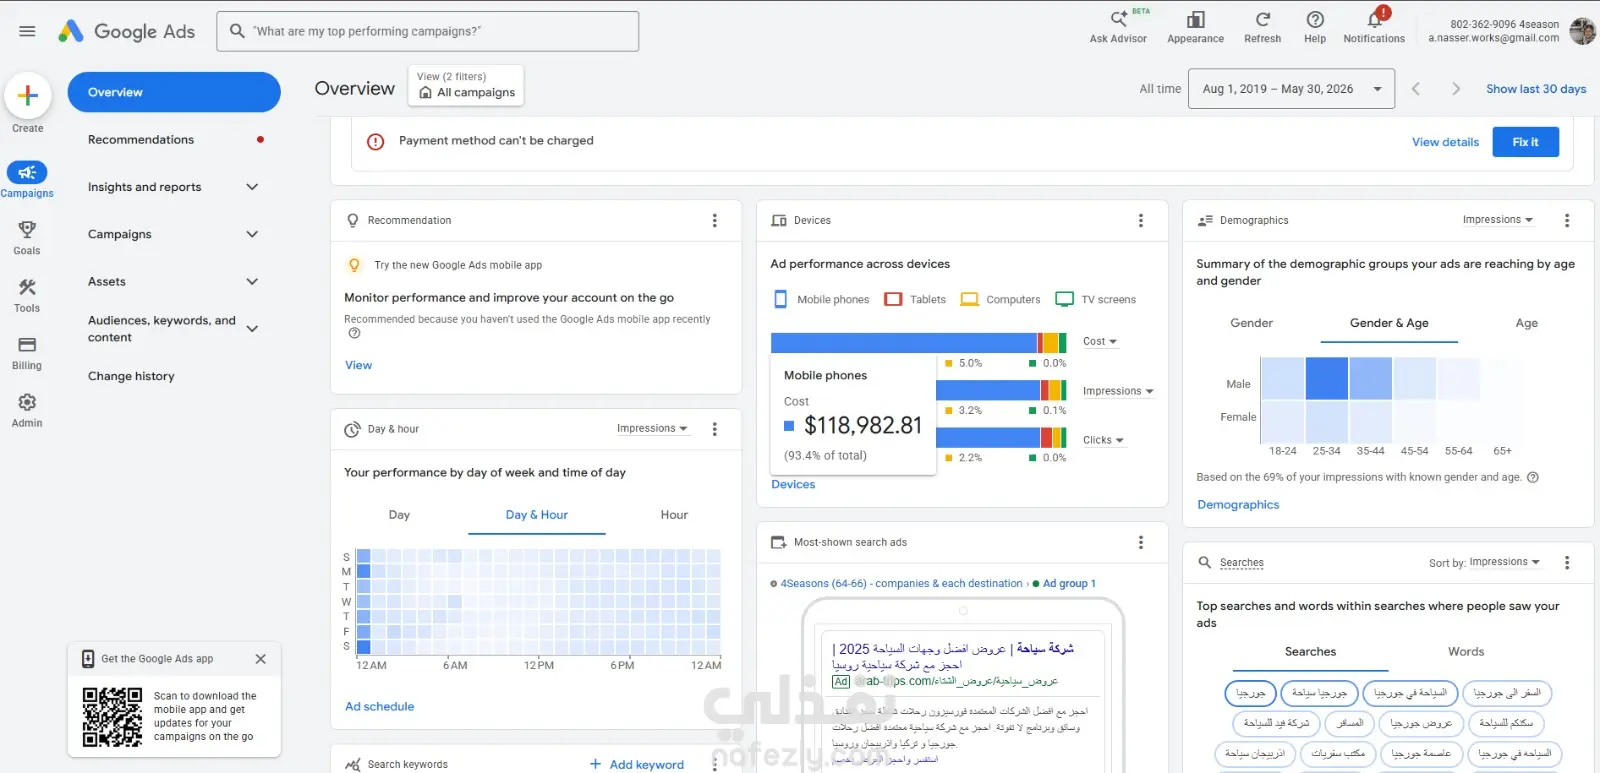The height and width of the screenshot is (773, 1600).
Task: Toggle TV screens device legend checkbox
Action: [1064, 299]
